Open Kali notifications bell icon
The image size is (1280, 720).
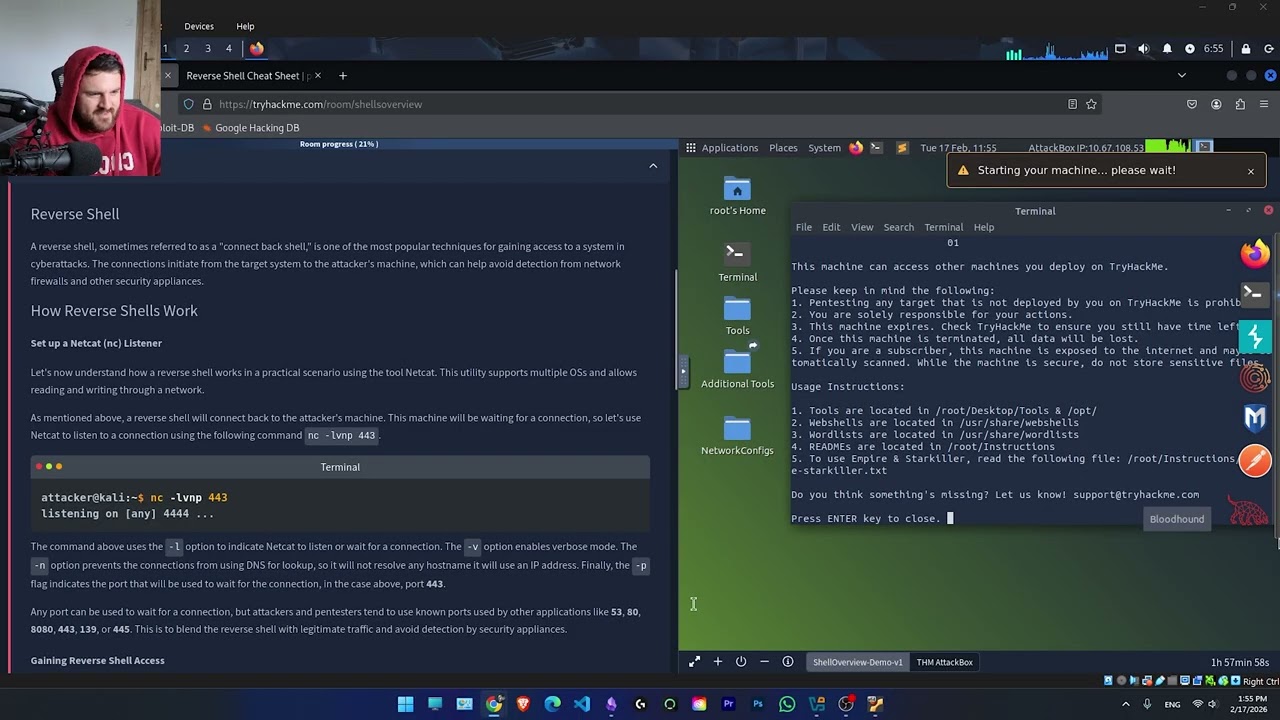pyautogui.click(x=1167, y=48)
